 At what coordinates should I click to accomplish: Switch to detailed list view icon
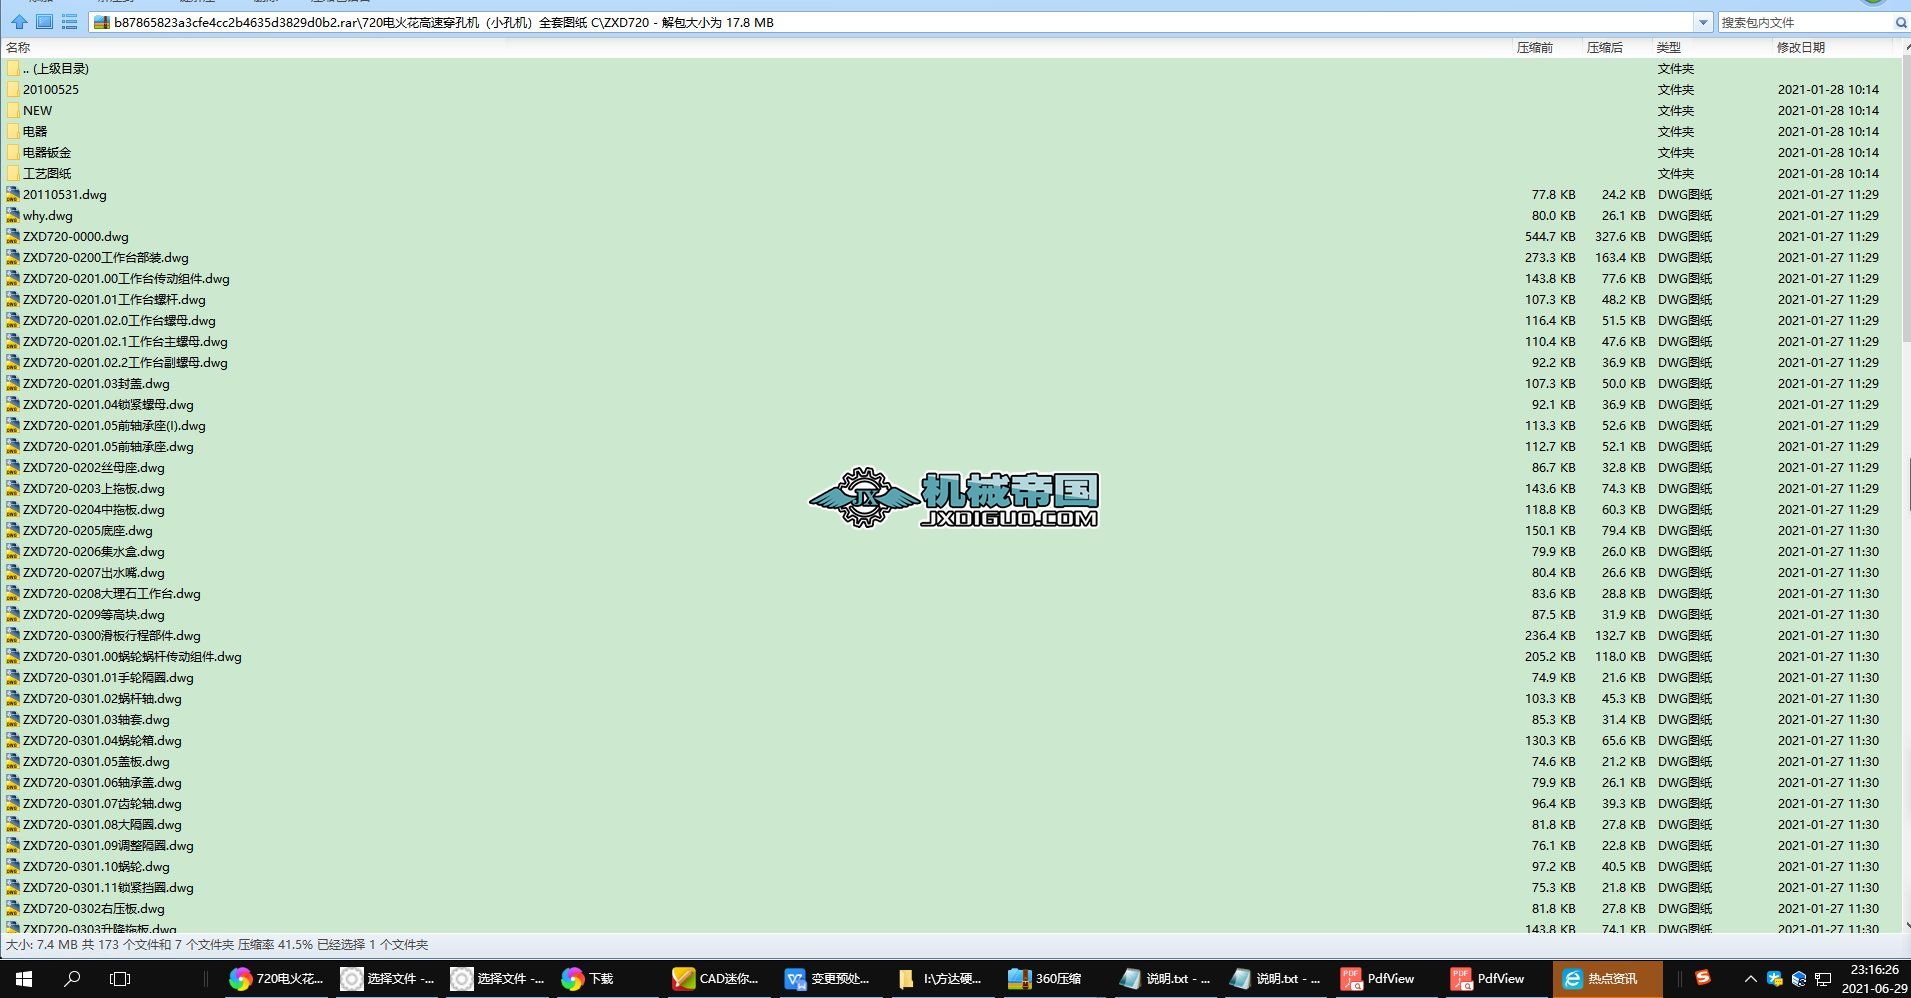(x=69, y=21)
